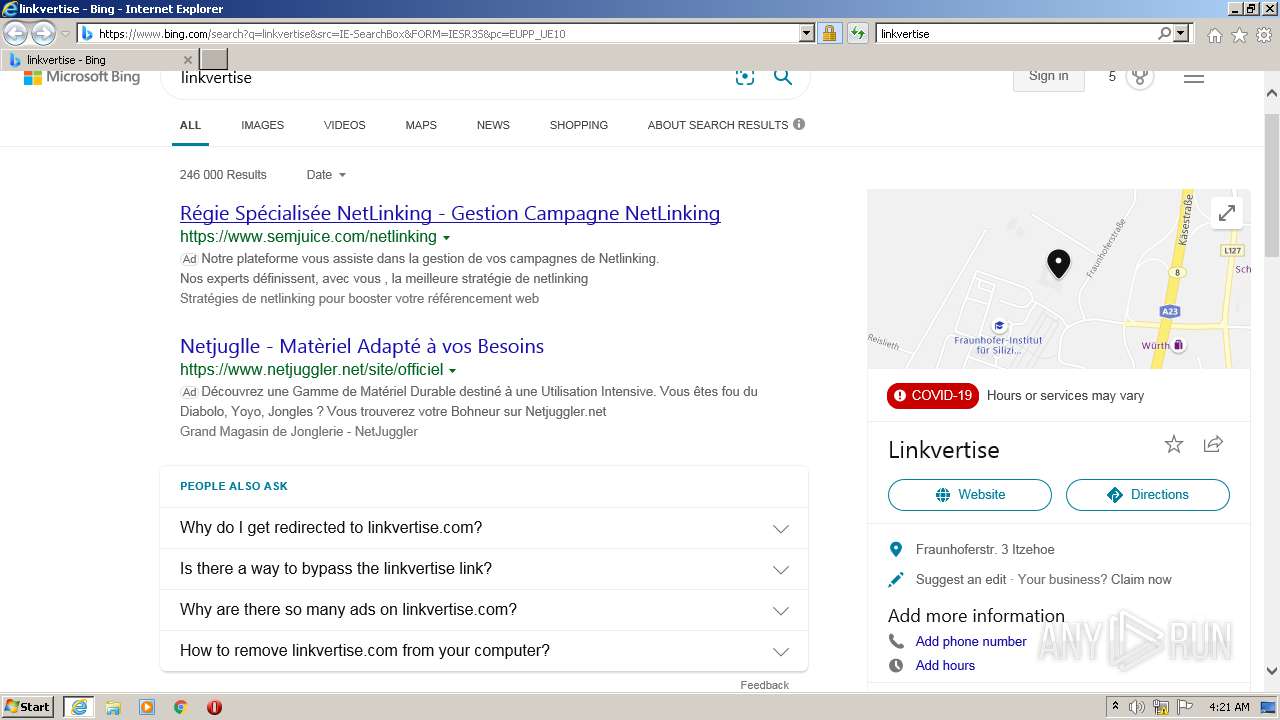The width and height of the screenshot is (1280, 720).
Task: Launch the media player from the taskbar
Action: [147, 707]
